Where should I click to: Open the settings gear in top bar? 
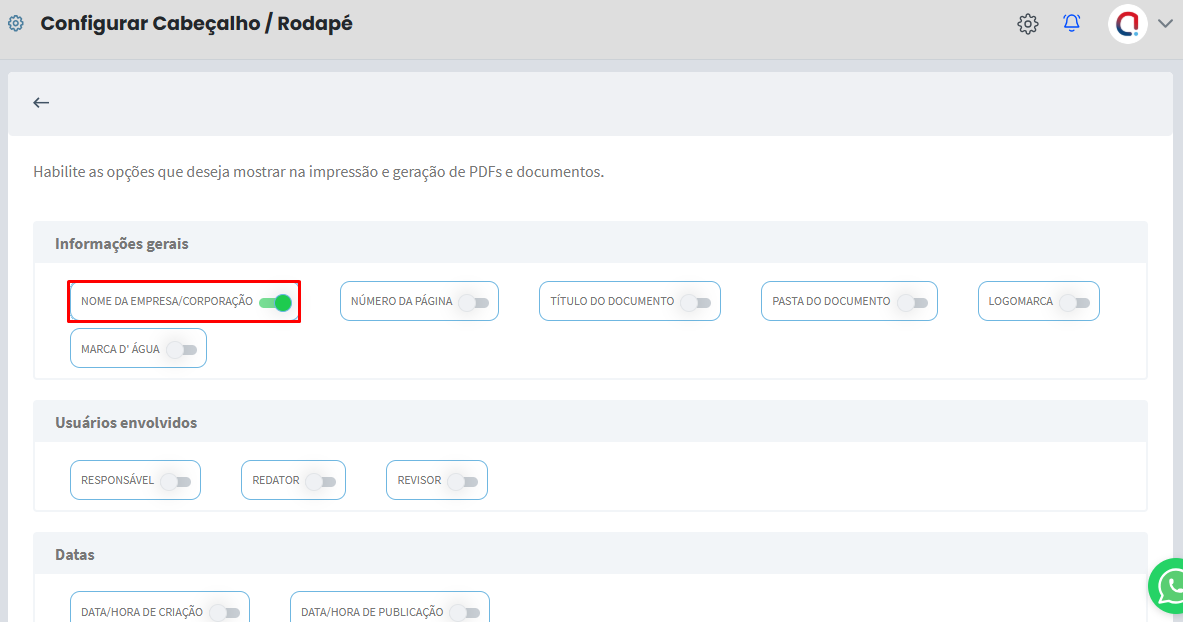pyautogui.click(x=1028, y=24)
